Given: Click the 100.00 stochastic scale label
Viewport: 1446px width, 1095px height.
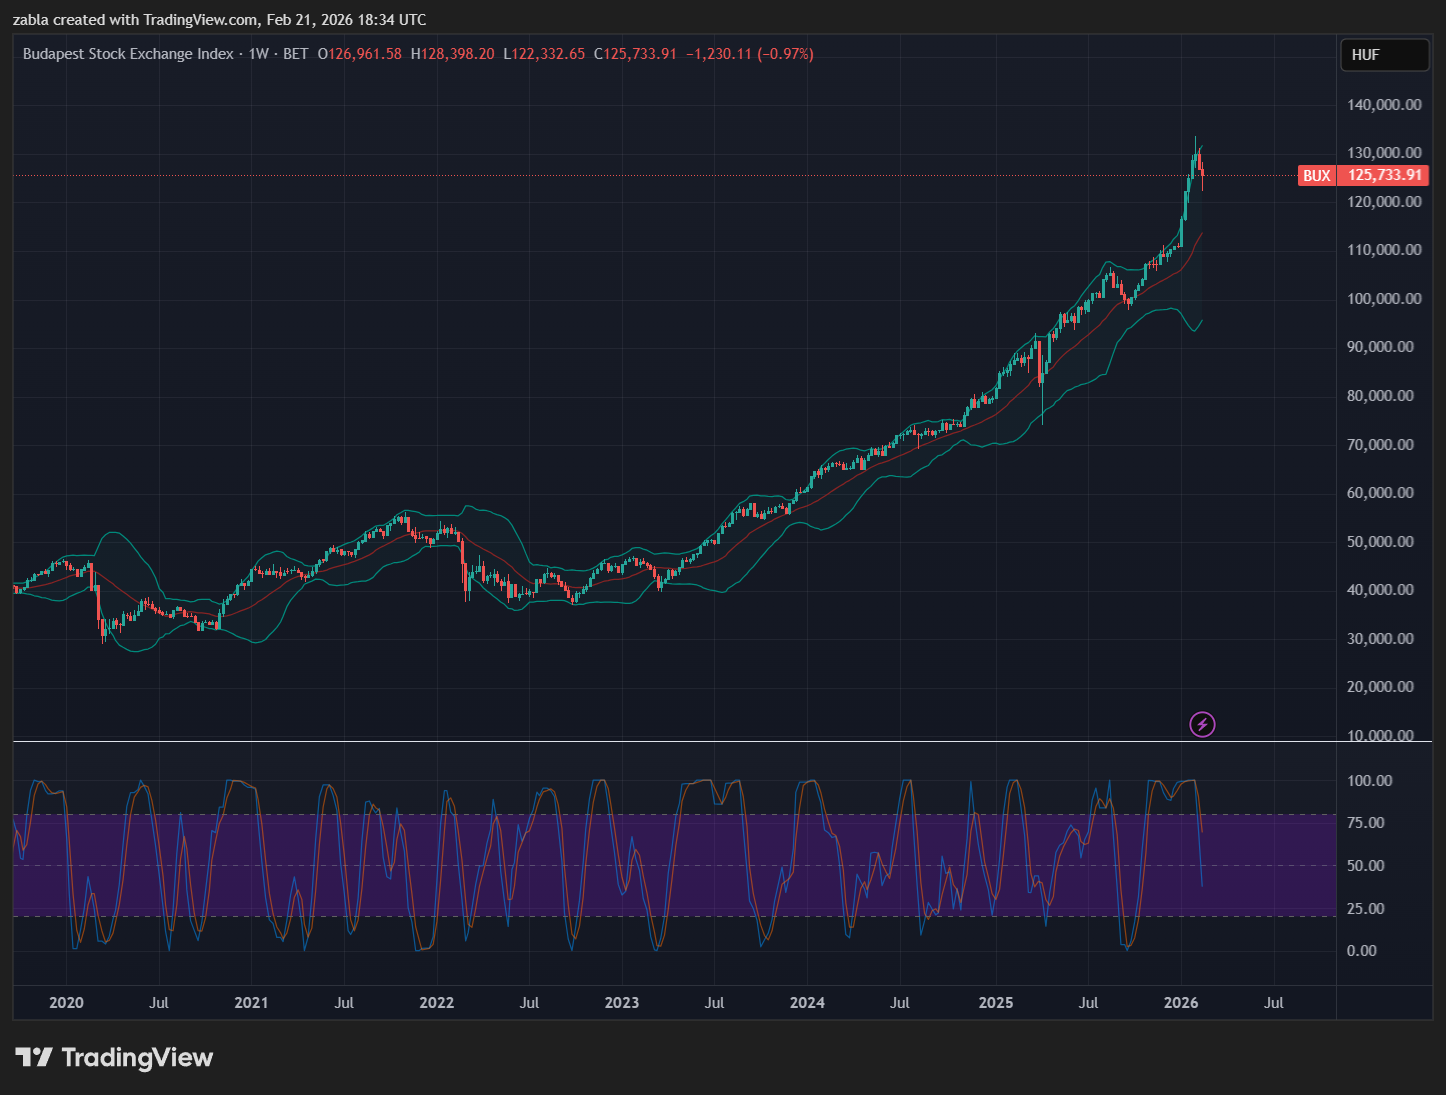Looking at the screenshot, I should tap(1369, 780).
